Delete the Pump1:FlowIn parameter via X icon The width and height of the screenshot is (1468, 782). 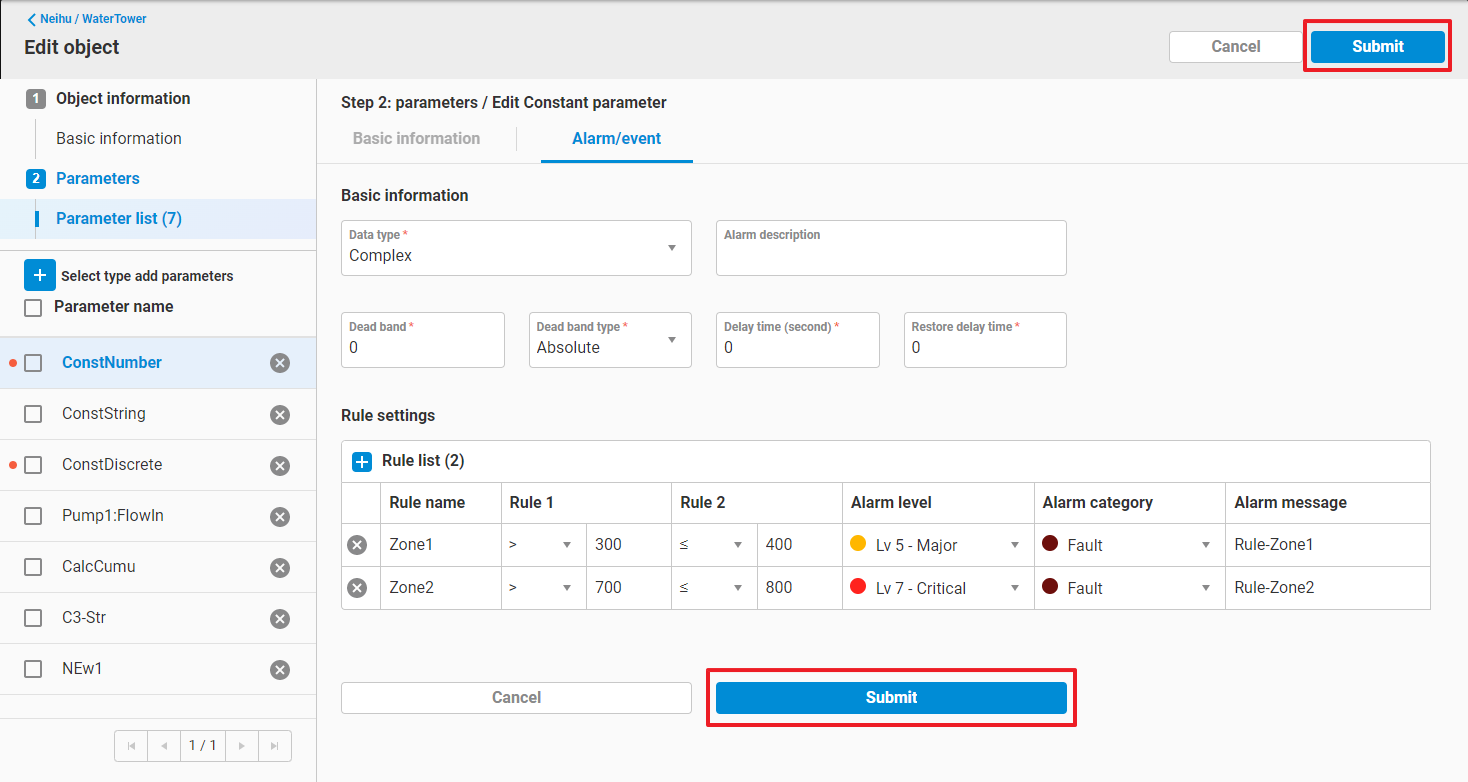pyautogui.click(x=280, y=516)
